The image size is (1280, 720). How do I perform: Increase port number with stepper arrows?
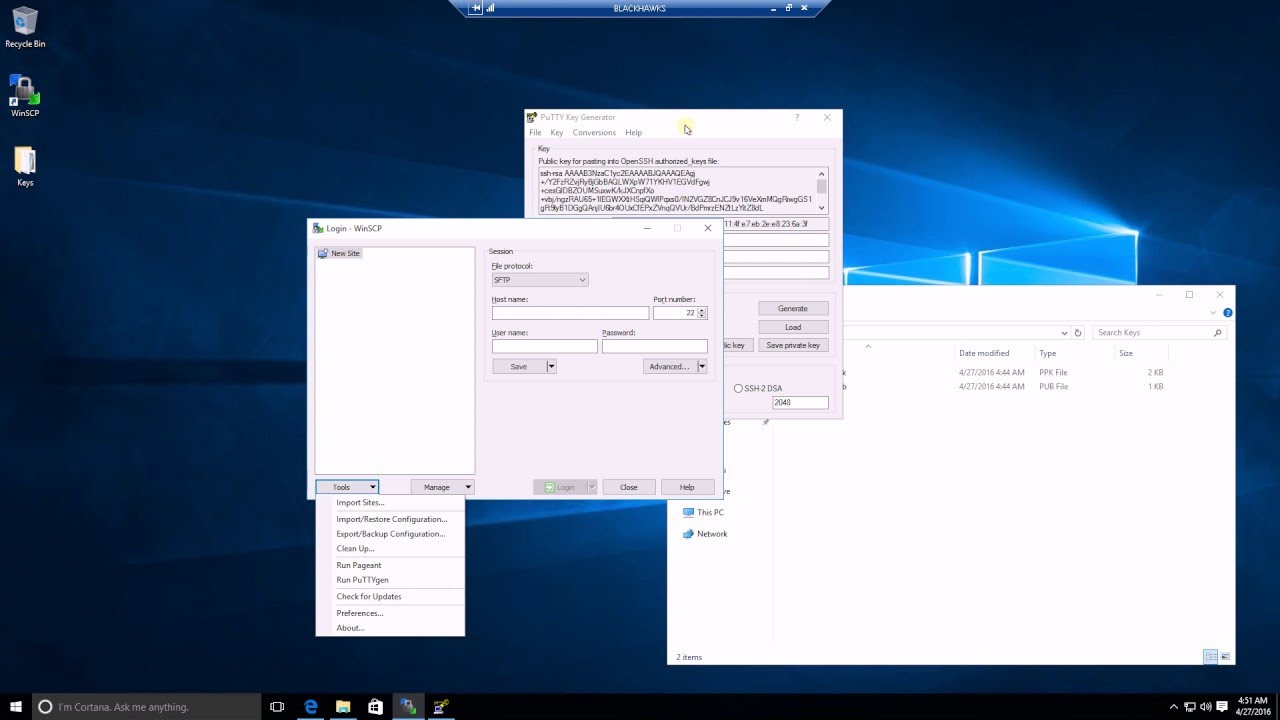702,310
